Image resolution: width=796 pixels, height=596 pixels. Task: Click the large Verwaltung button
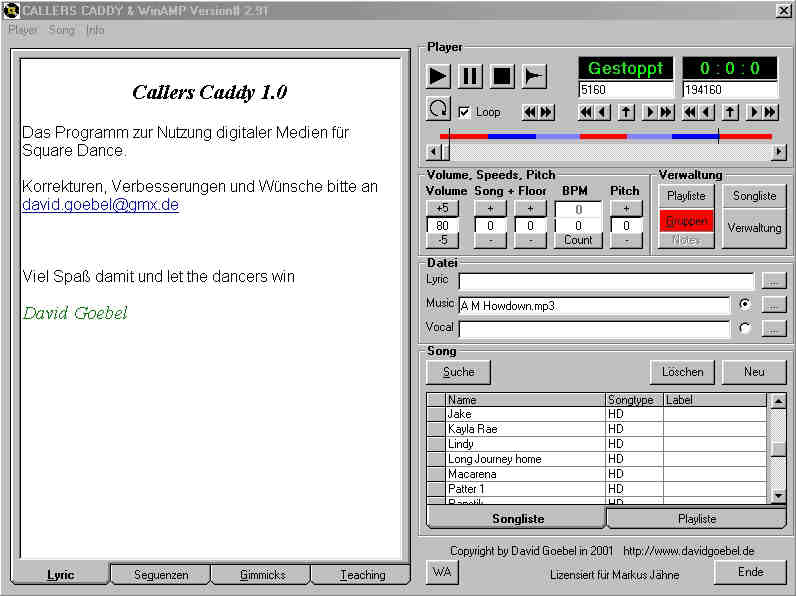click(x=754, y=228)
